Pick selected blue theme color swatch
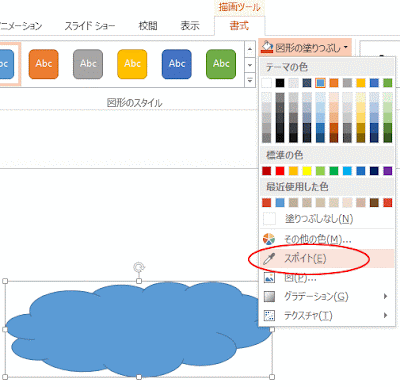Viewport: 400px width, 387px height. (x=320, y=83)
